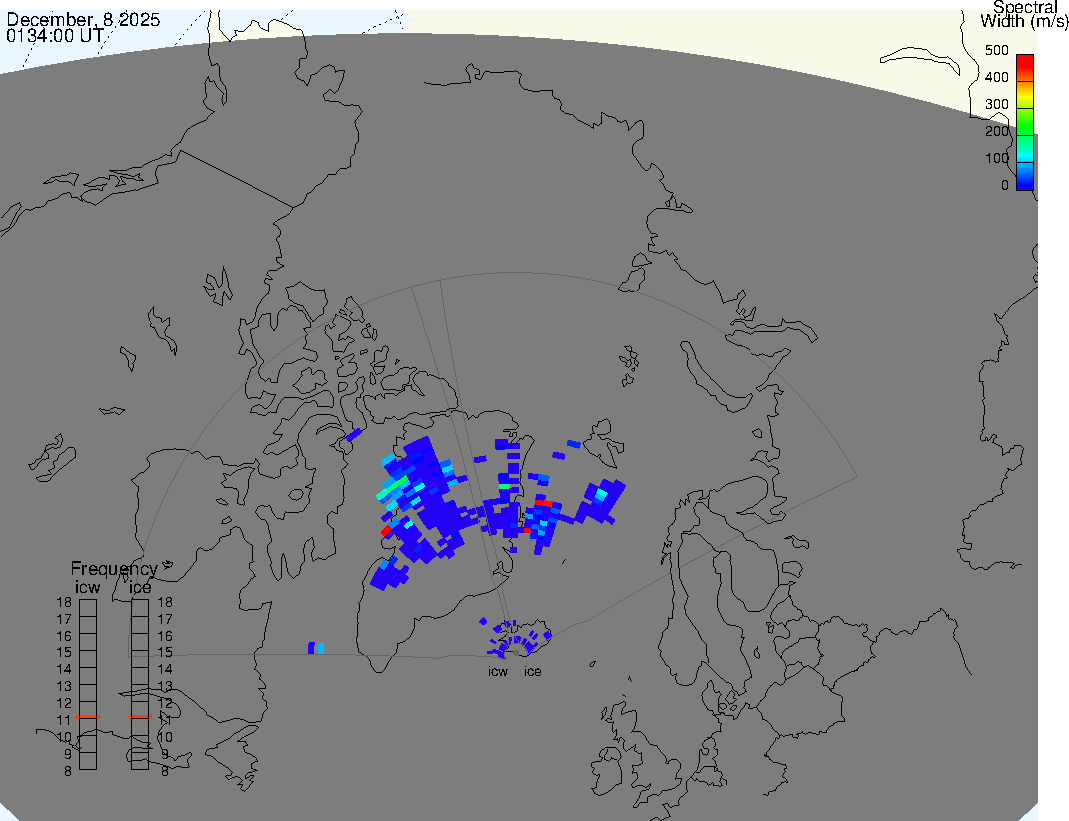Select 13 beside the icw frequency bar
The width and height of the screenshot is (1069, 821).
(x=64, y=687)
